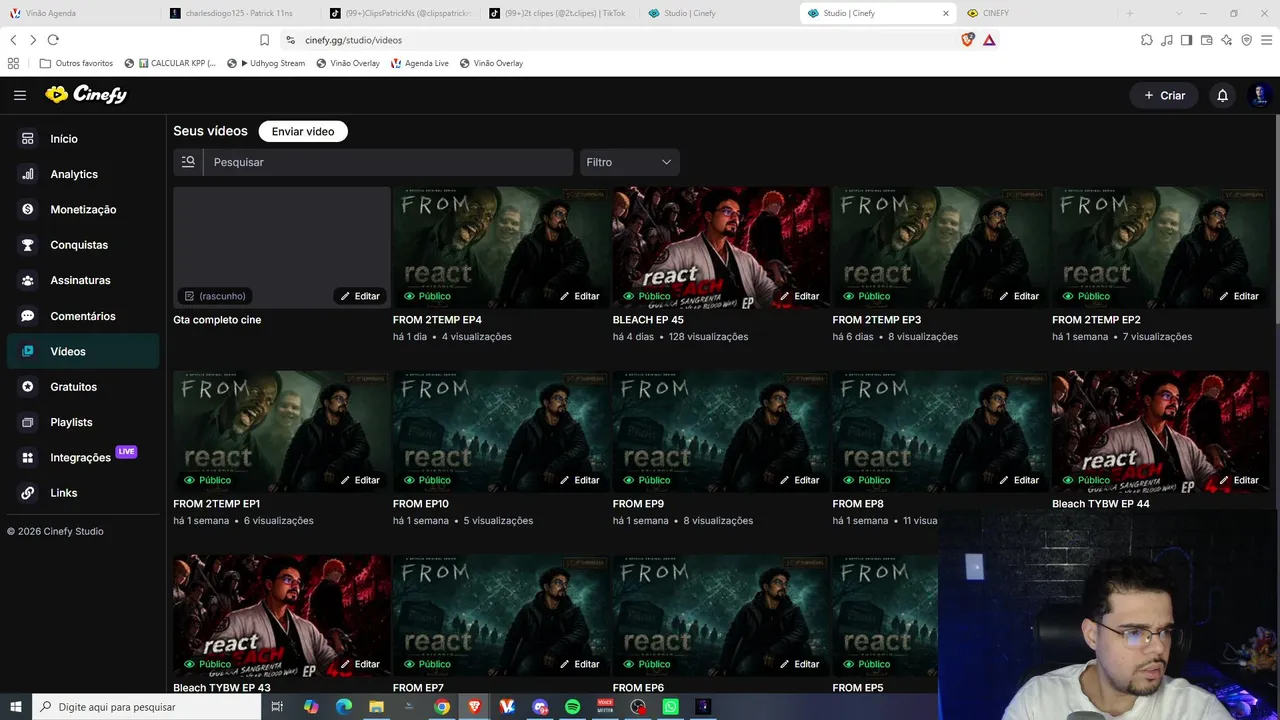
Task: Reload the page
Action: click(x=53, y=40)
